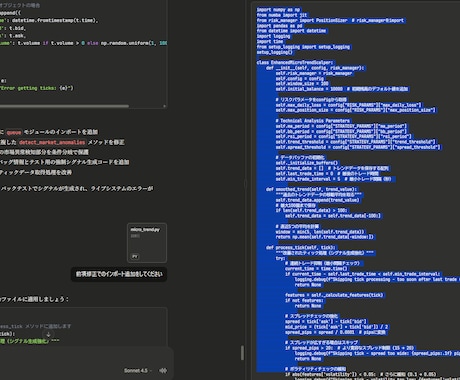This screenshot has height=380, width=460.
Task: Click the line 'import logging' in the code panel
Action: (x=273, y=36)
